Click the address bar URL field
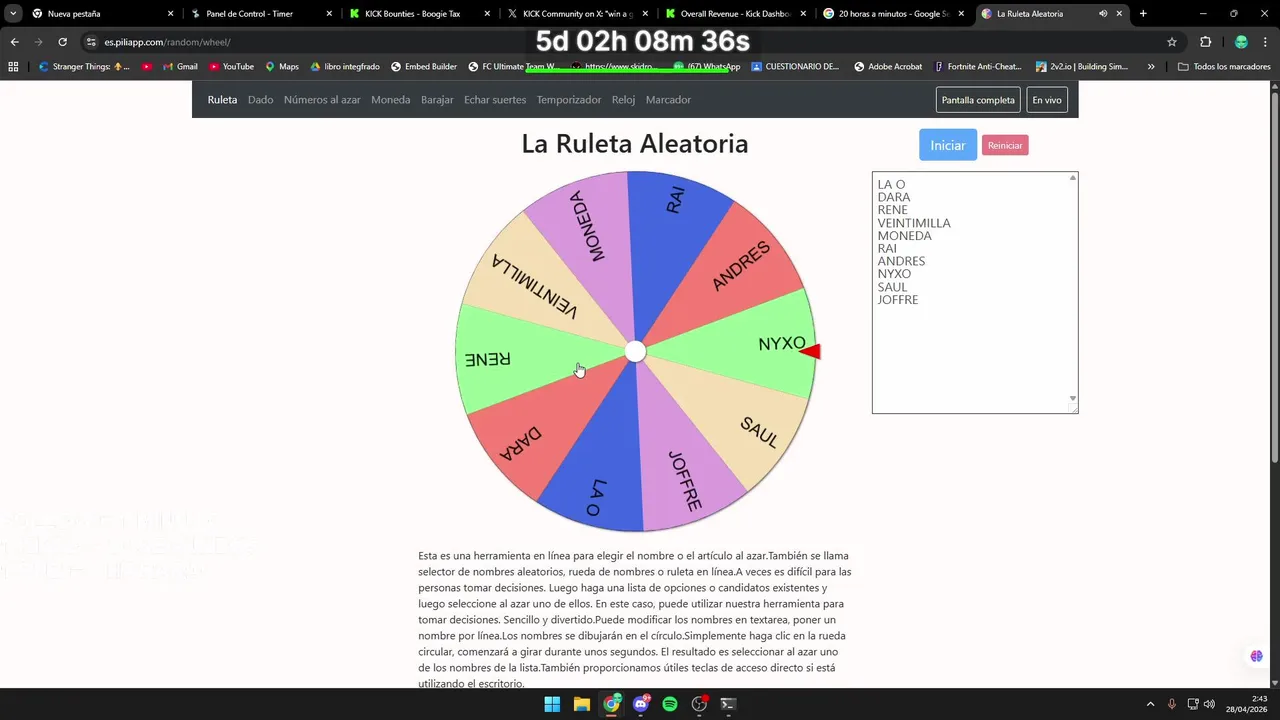This screenshot has width=1280, height=720. pos(620,42)
